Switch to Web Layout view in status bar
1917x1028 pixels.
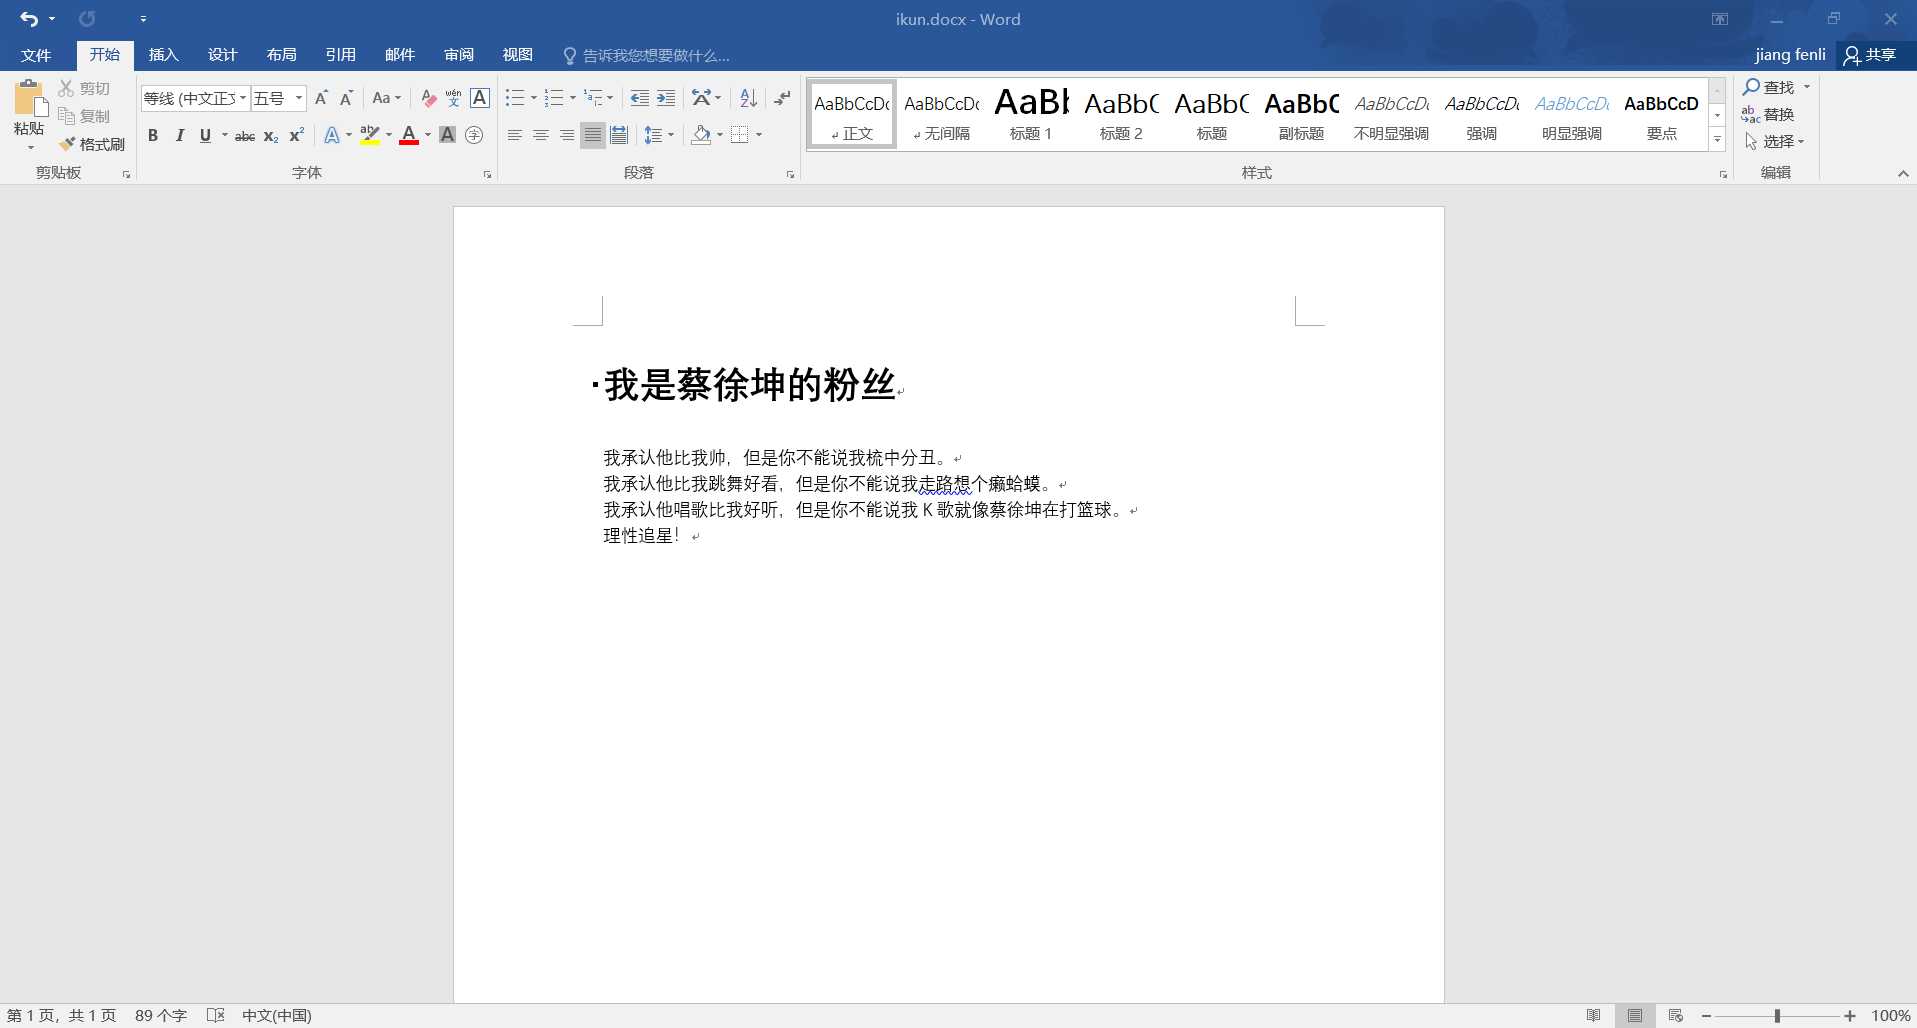point(1676,1015)
